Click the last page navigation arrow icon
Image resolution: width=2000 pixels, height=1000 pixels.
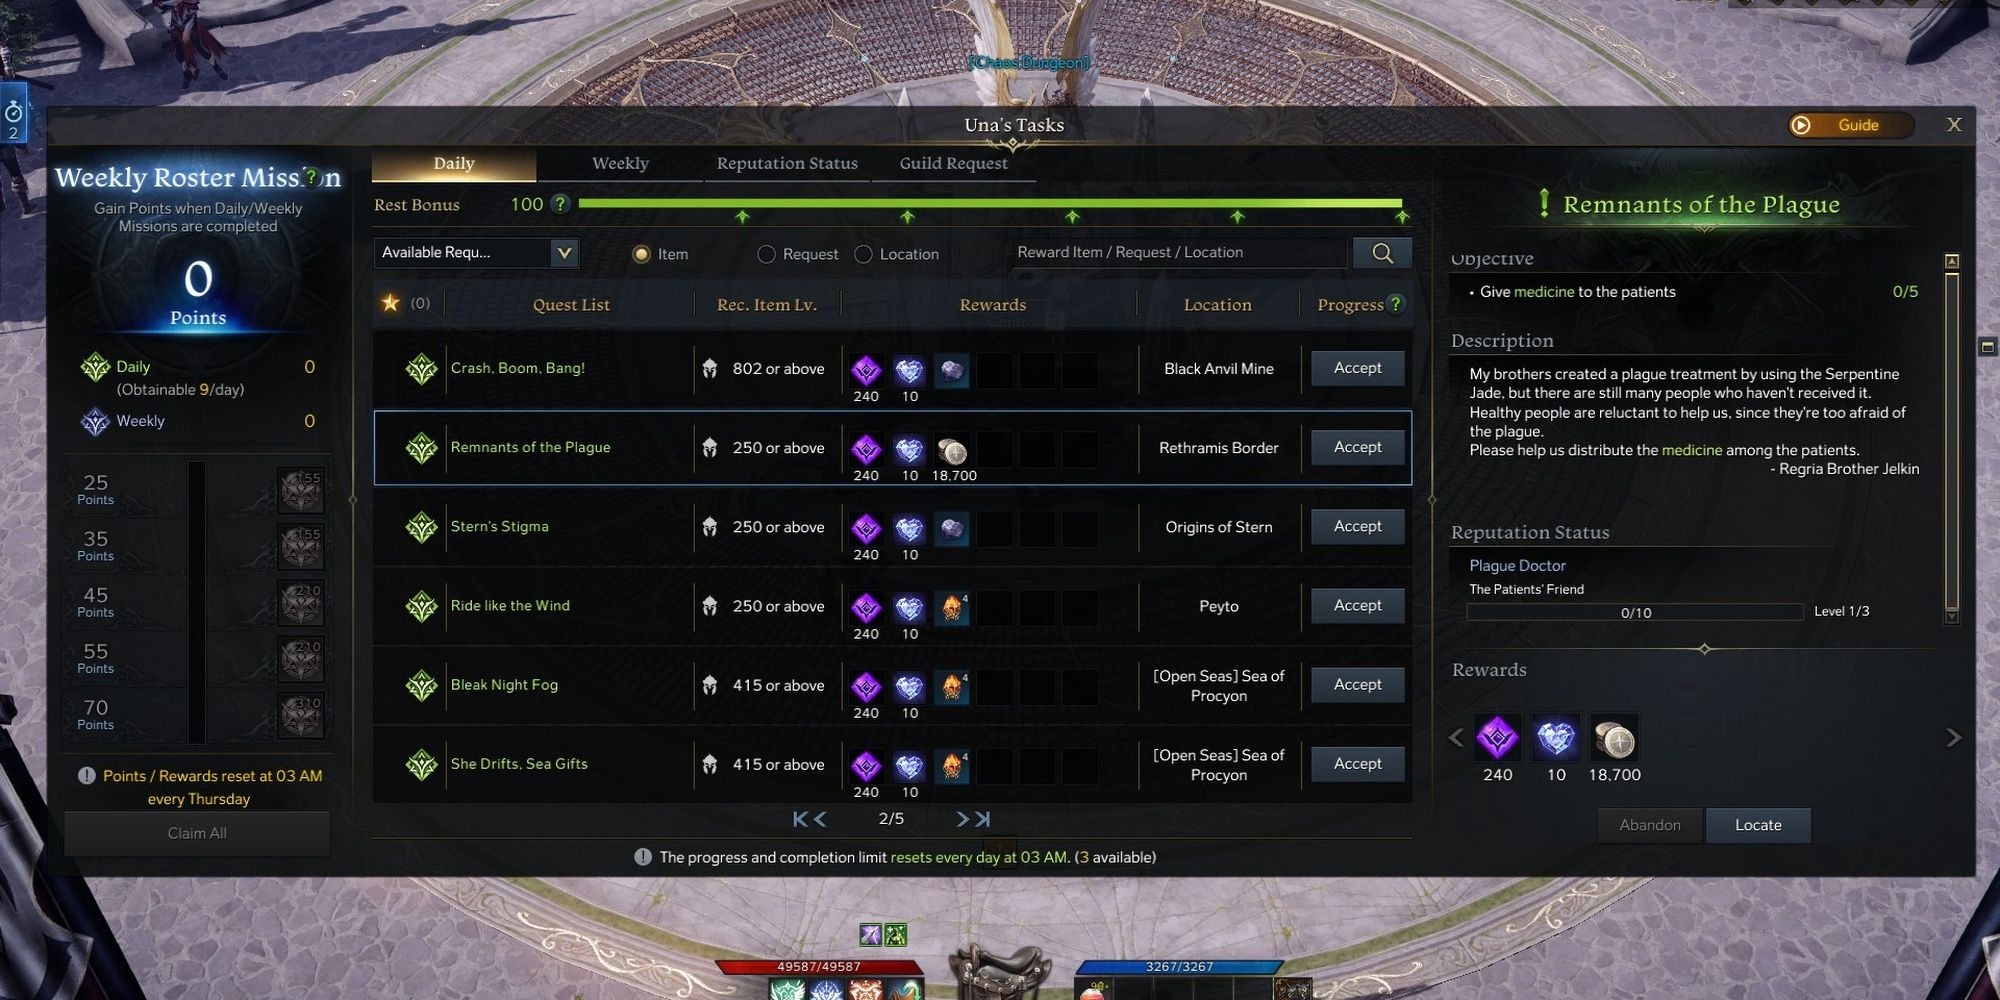coord(983,819)
